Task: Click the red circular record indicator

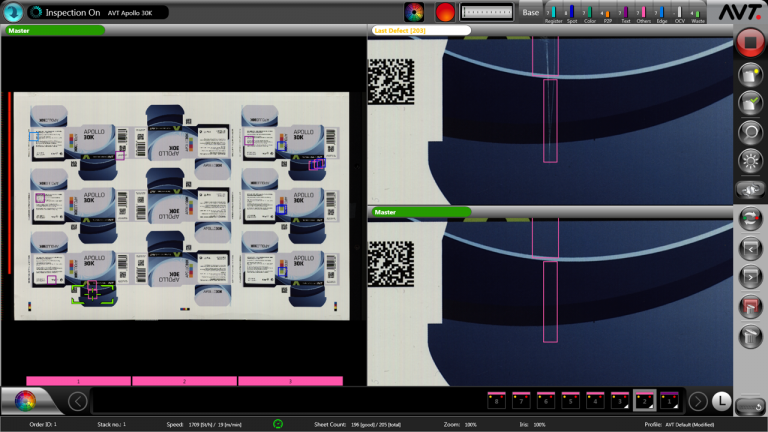Action: tap(445, 12)
